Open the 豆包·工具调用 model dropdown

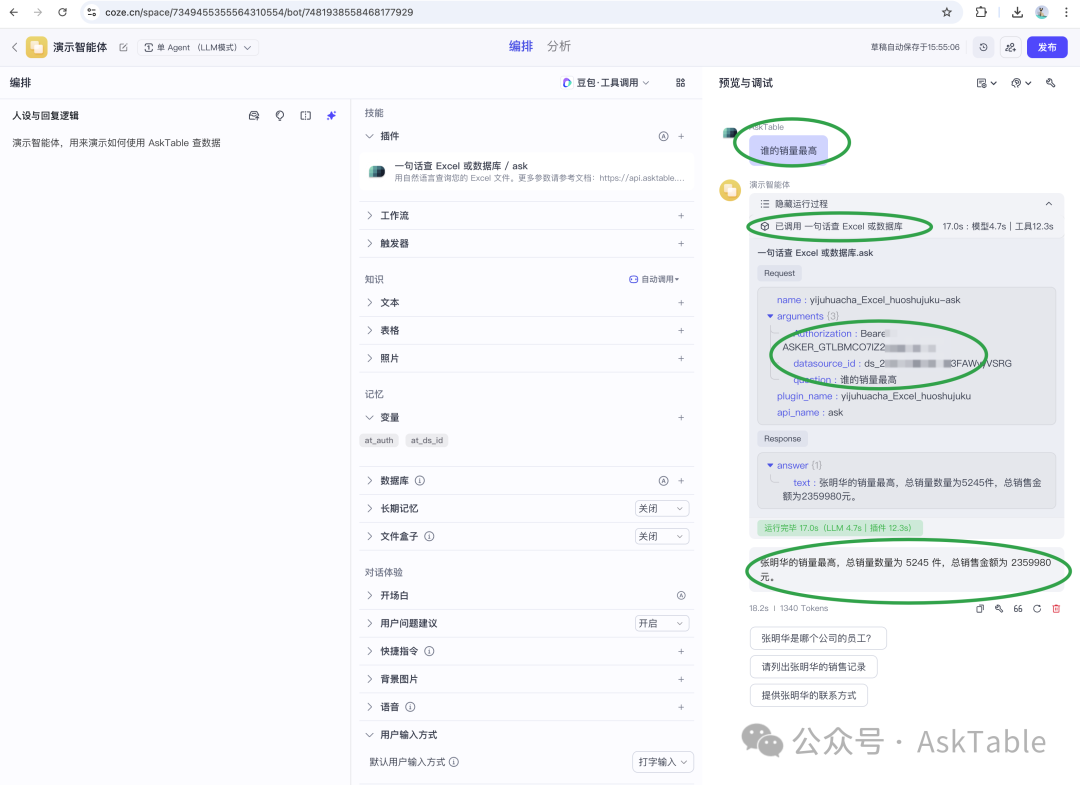pyautogui.click(x=606, y=83)
